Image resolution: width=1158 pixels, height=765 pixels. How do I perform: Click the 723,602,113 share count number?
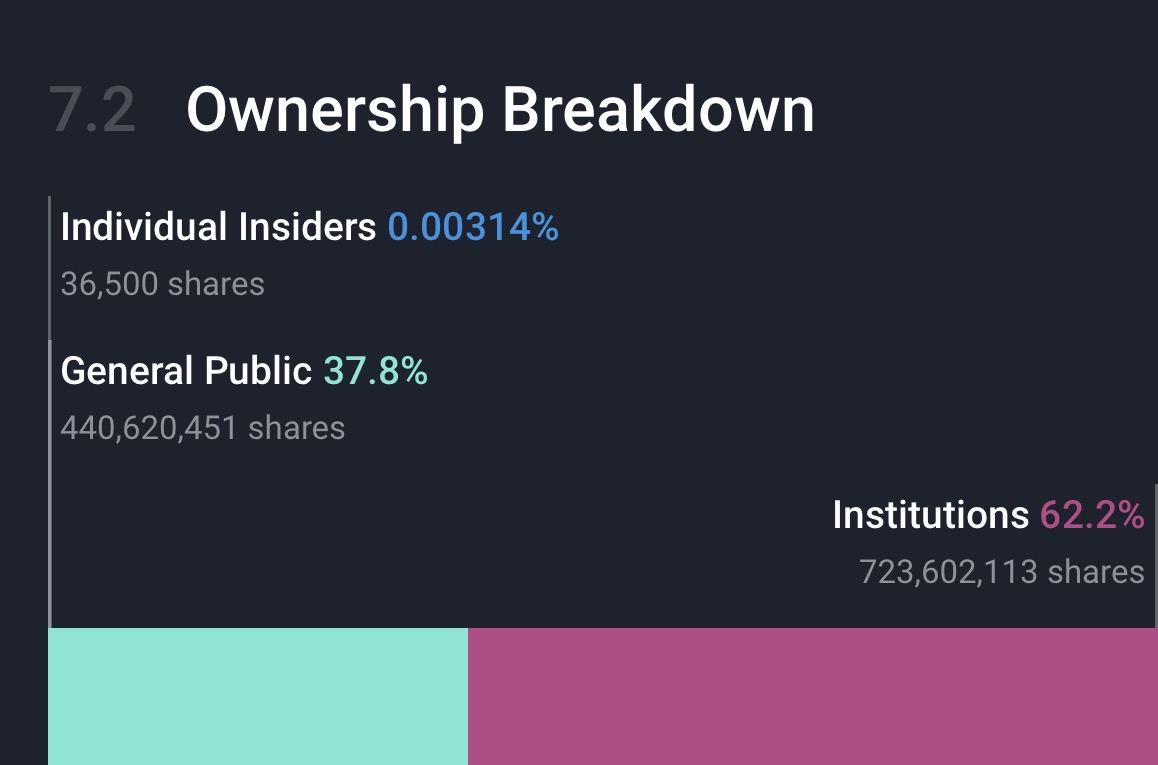point(949,572)
